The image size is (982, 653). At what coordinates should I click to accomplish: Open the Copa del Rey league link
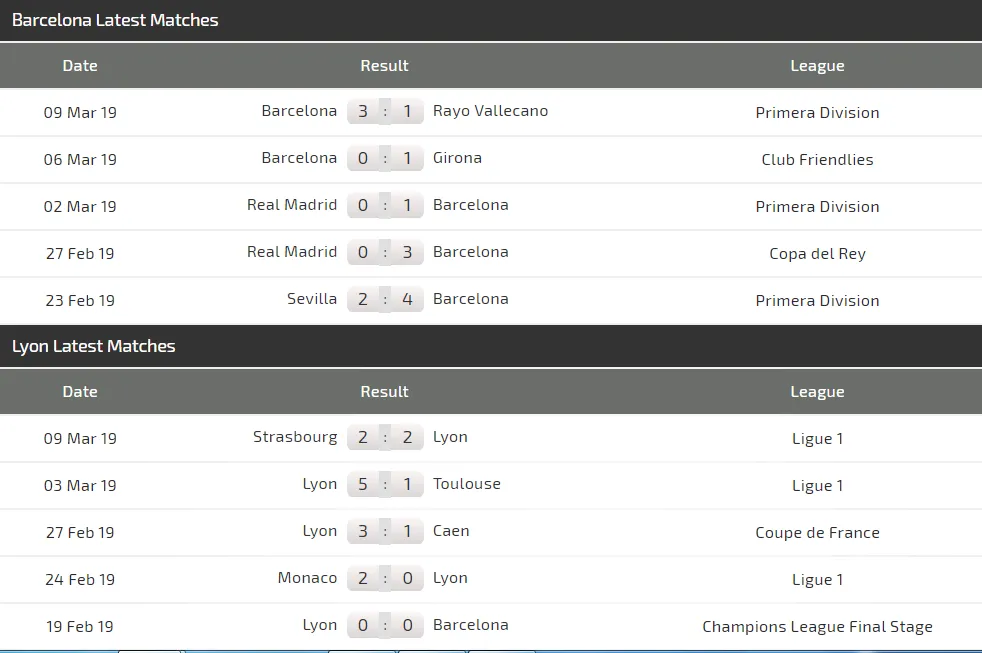[x=817, y=254]
